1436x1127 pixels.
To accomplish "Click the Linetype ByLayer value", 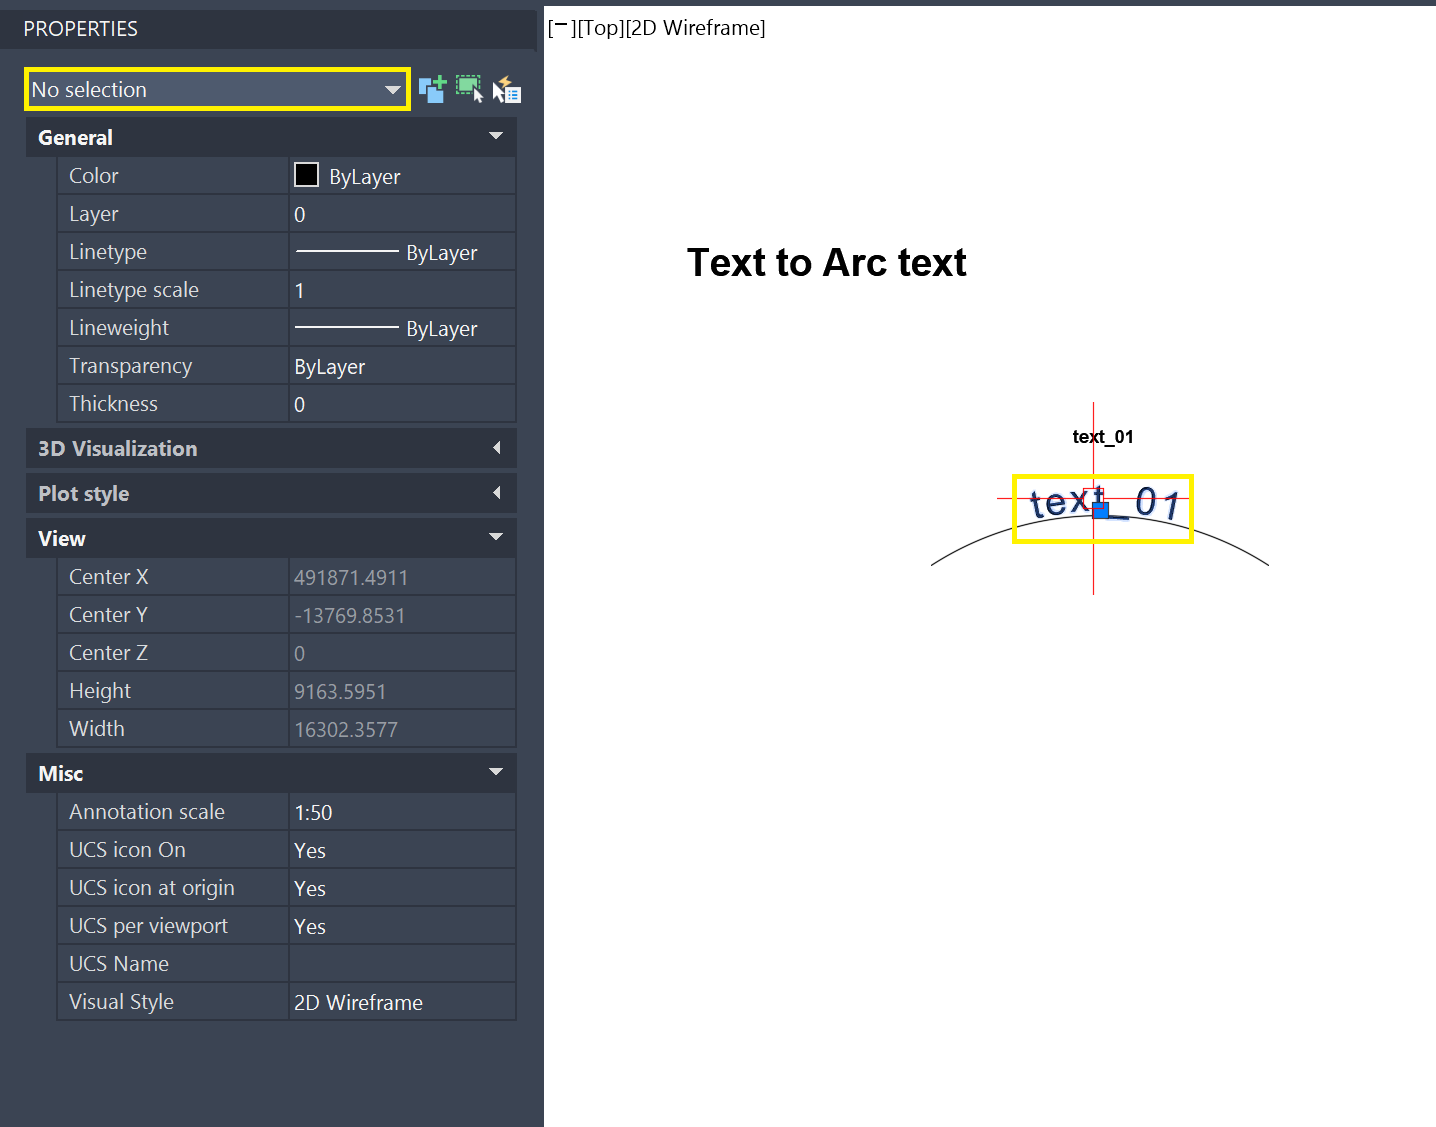I will pyautogui.click(x=402, y=252).
